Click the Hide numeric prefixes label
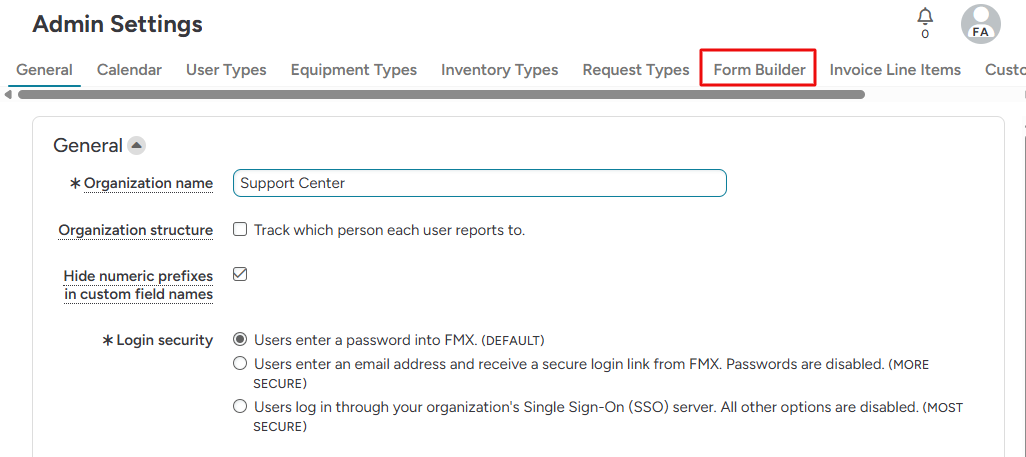The image size is (1026, 457). tap(138, 284)
